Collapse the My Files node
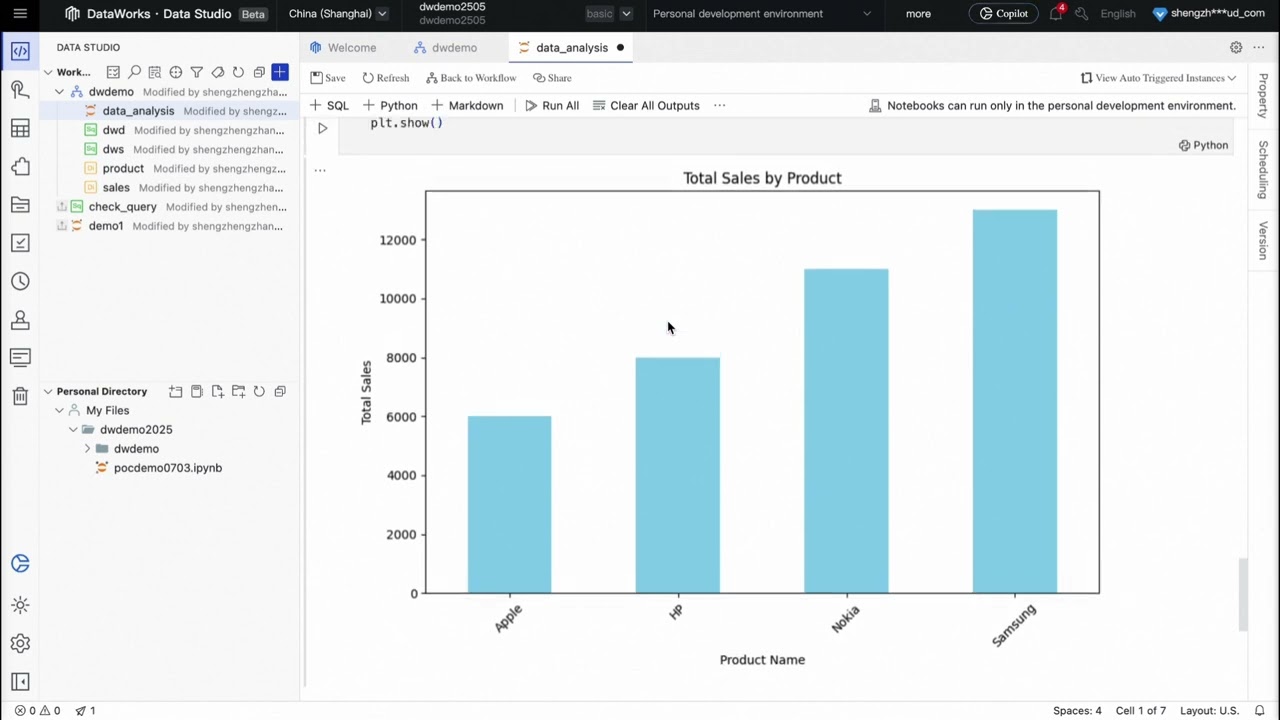Viewport: 1280px width, 720px height. coord(59,411)
